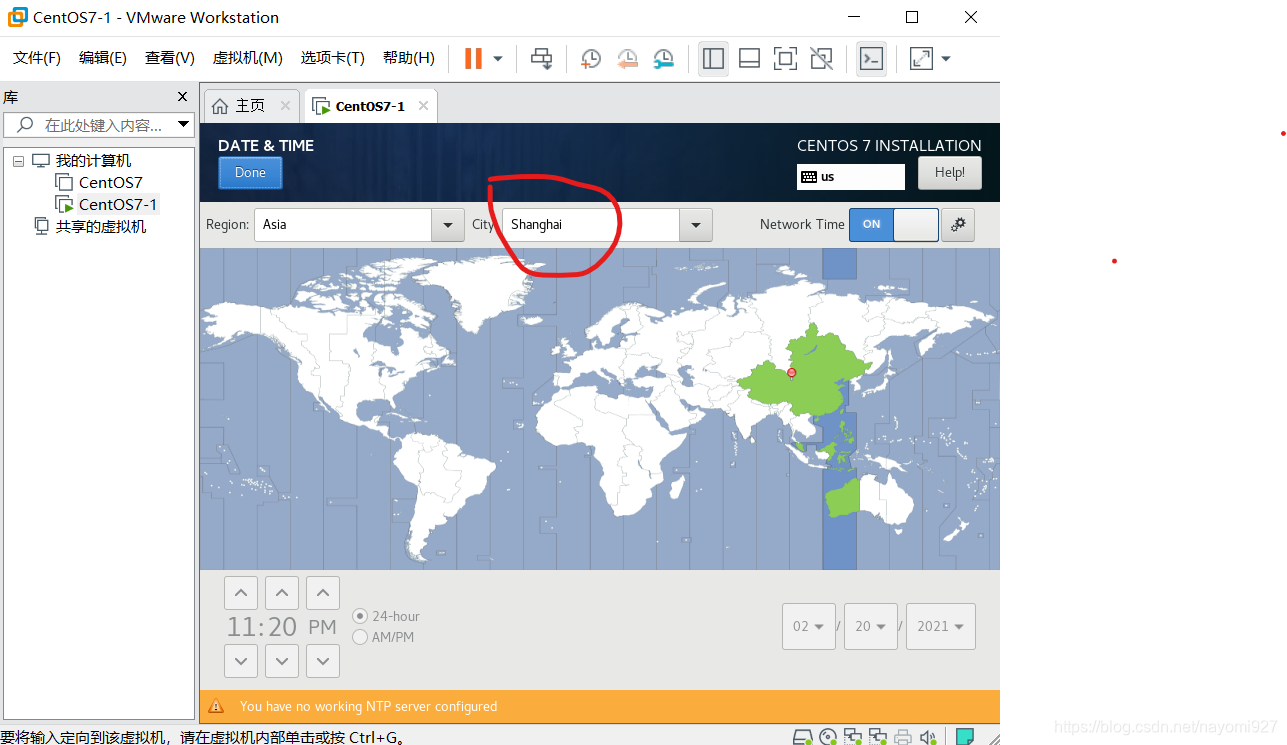
Task: Click the printer status icon
Action: pos(903,737)
